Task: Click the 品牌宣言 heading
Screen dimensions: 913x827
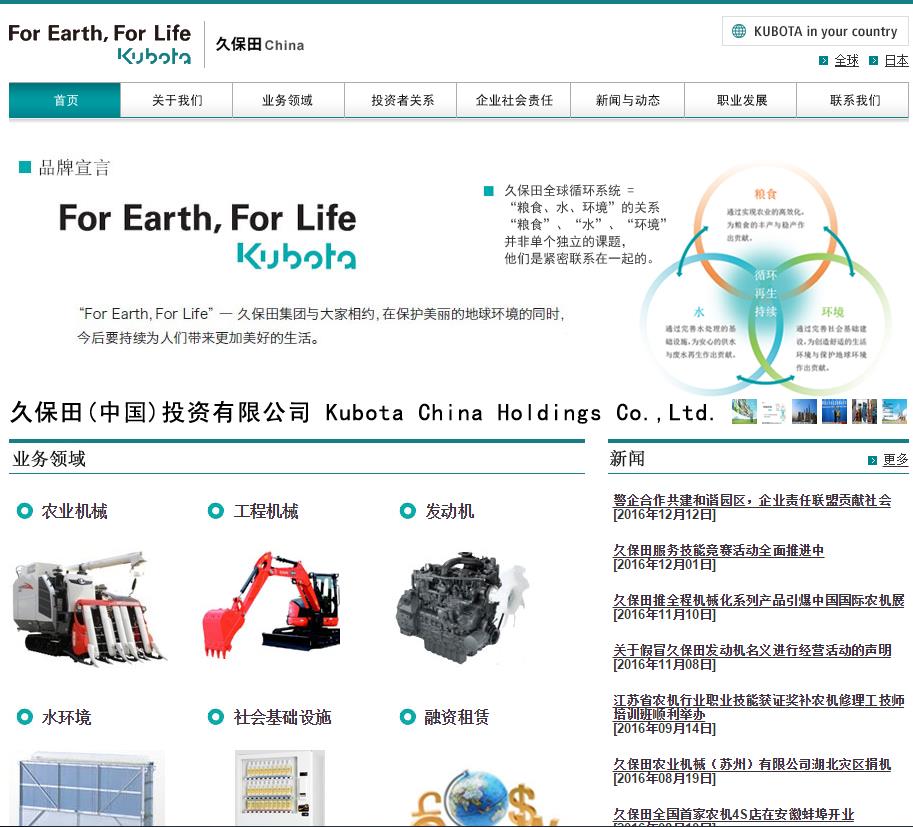Action: 74,168
